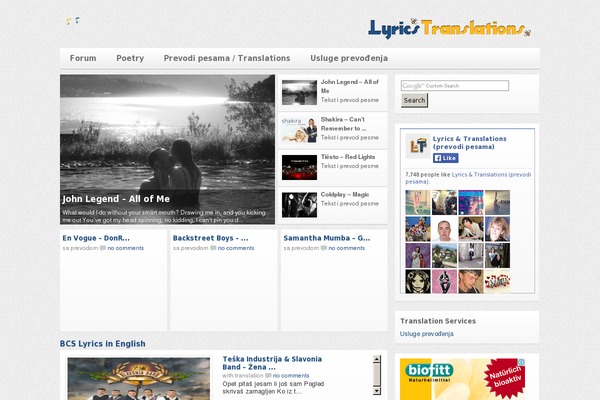Click the ad info icon on biofitt banner
The width and height of the screenshot is (600, 400).
522,362
